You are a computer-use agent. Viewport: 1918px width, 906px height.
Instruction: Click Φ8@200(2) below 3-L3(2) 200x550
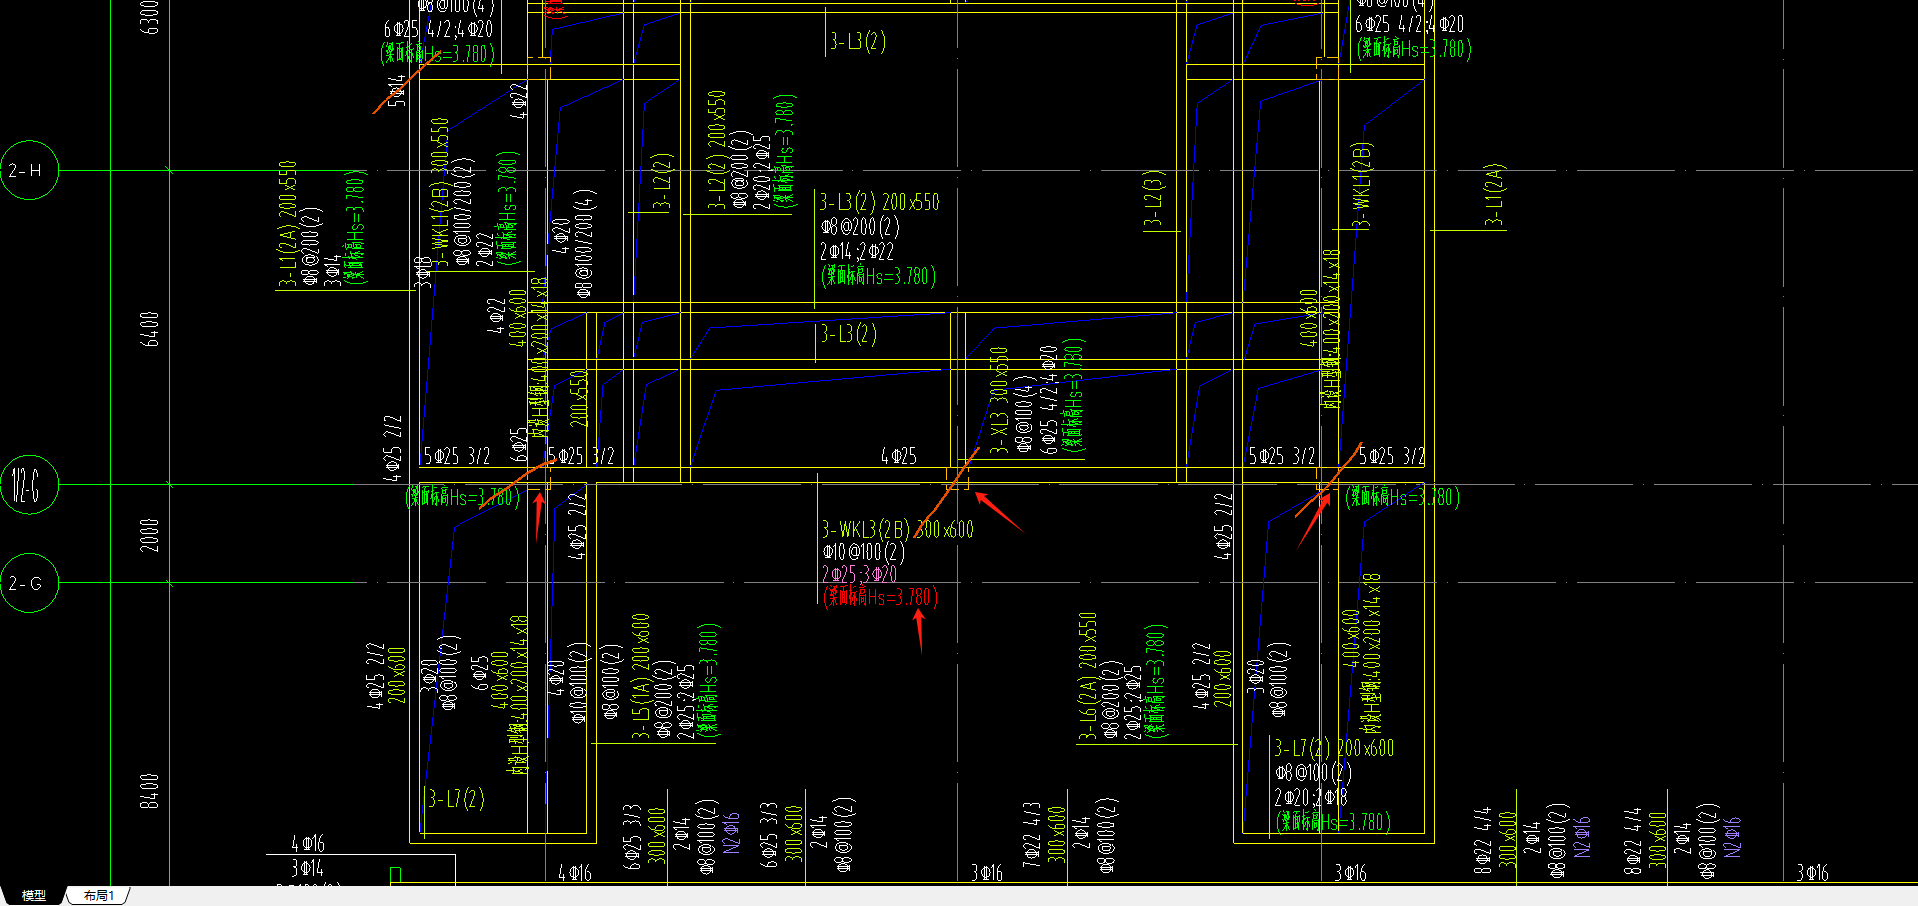click(860, 227)
